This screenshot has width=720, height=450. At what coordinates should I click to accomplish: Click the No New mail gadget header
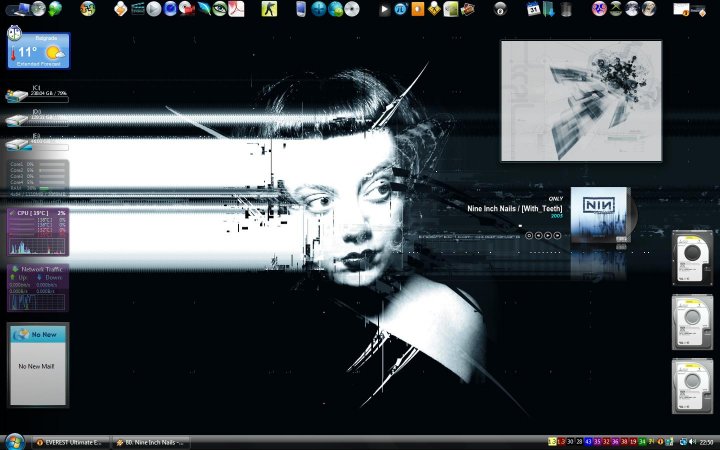pos(38,334)
